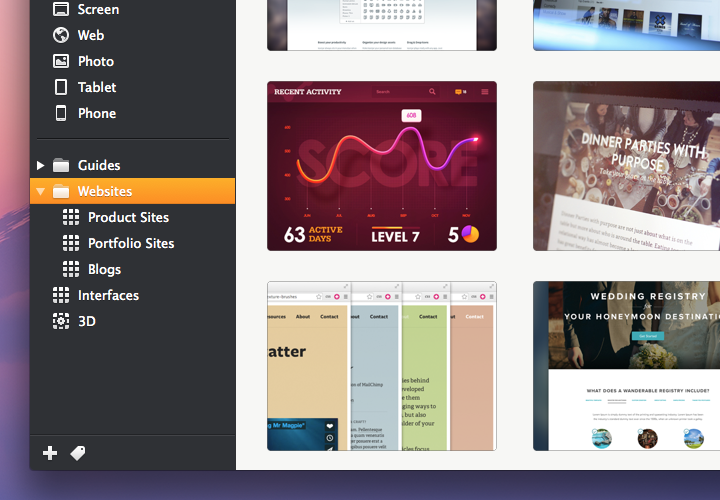Select the icon grid website thumbnail
The height and width of the screenshot is (500, 720).
(x=382, y=25)
